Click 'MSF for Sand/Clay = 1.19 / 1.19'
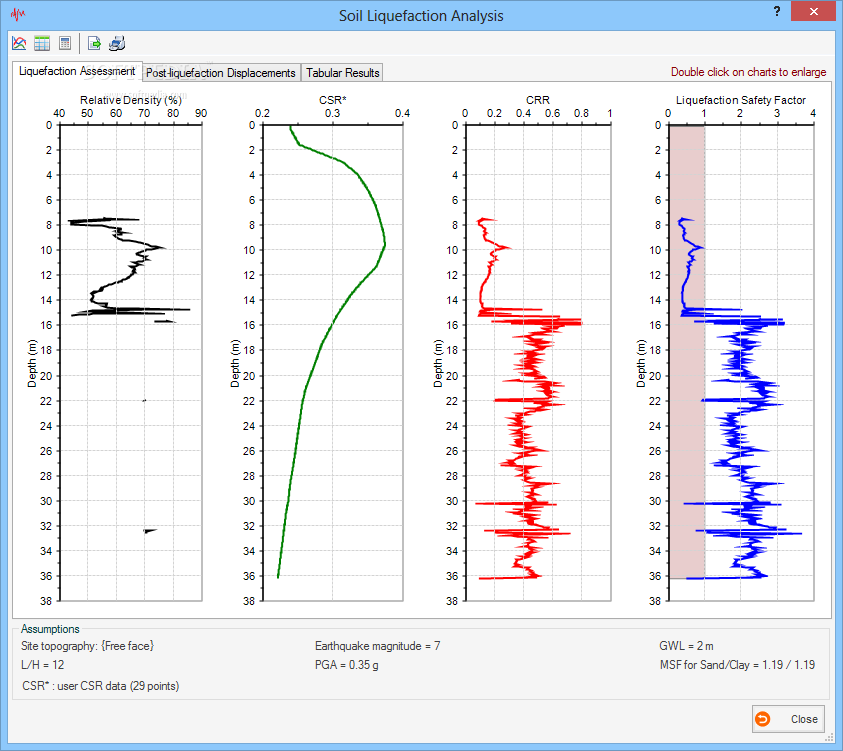843x751 pixels. (738, 665)
